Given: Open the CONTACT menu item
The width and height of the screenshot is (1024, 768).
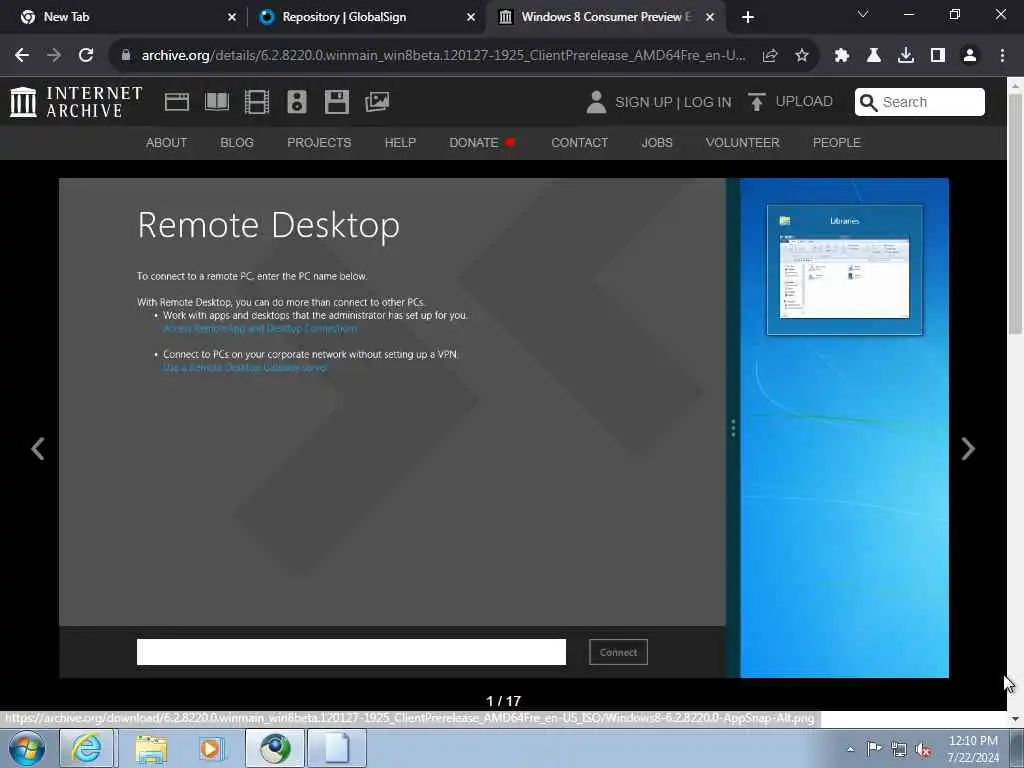Looking at the screenshot, I should pos(579,142).
